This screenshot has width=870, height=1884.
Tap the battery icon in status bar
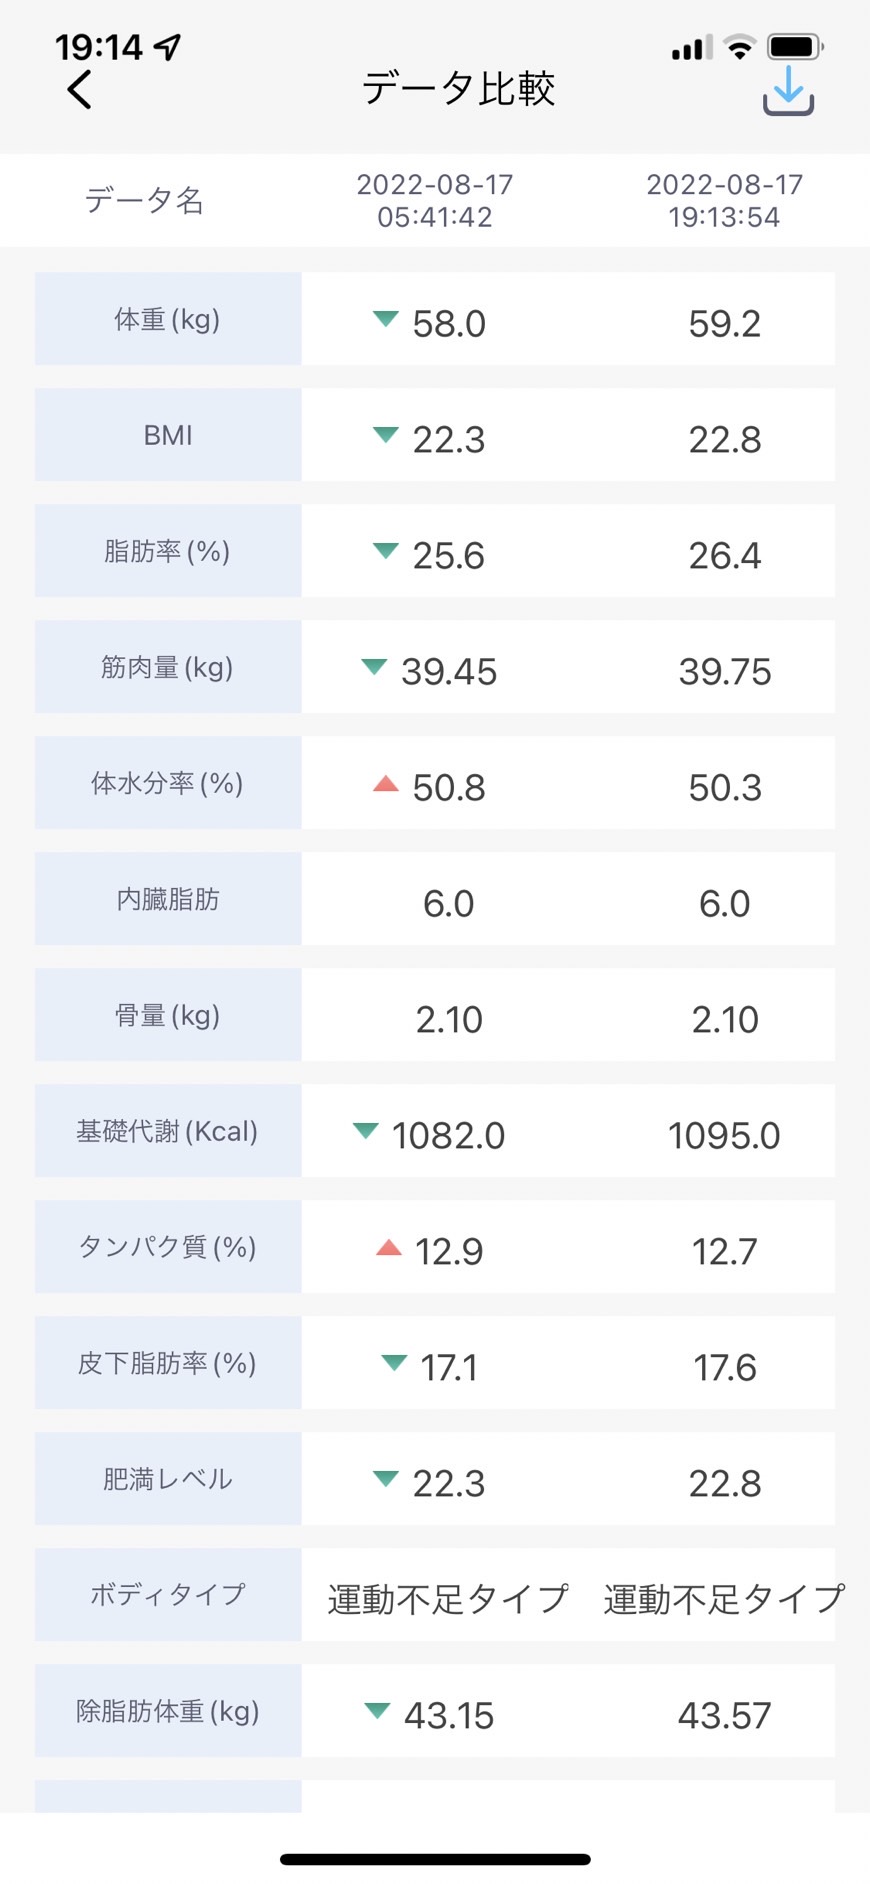click(x=795, y=46)
